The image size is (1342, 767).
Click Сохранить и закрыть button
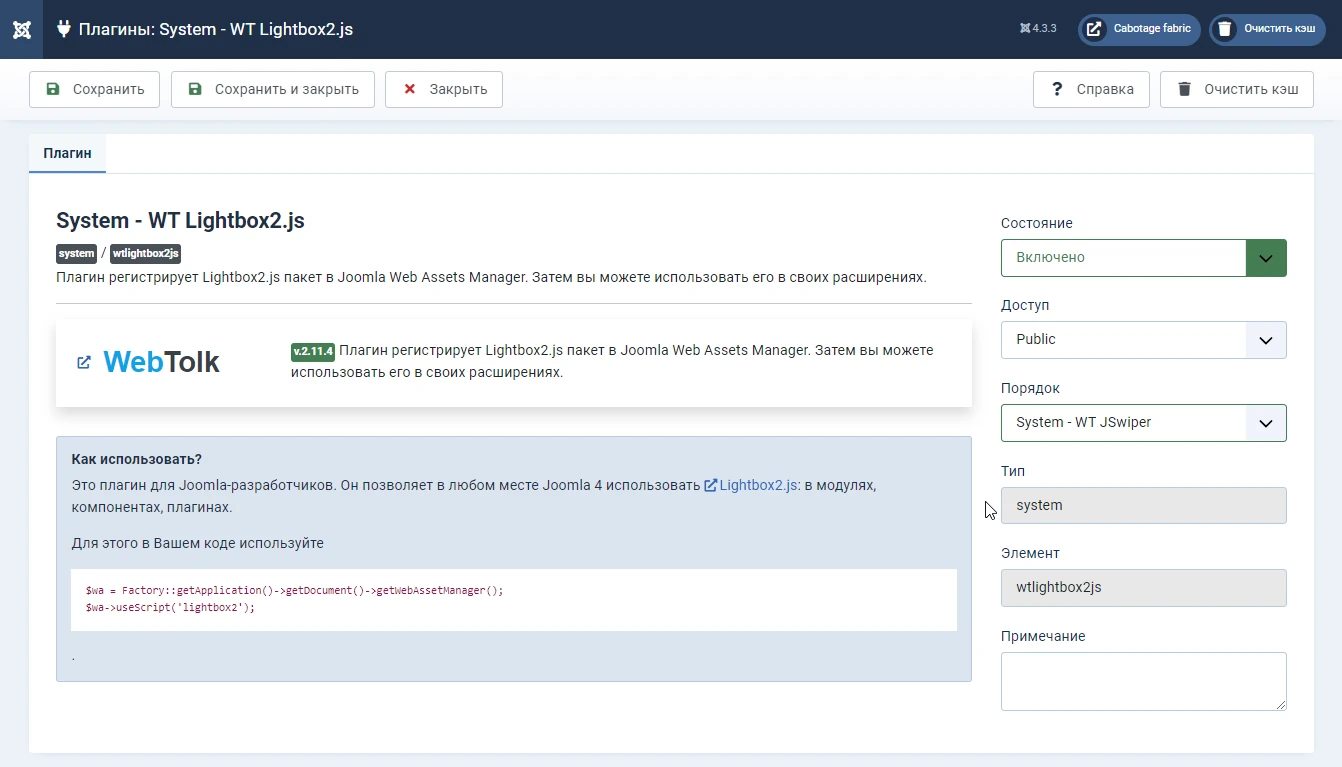[x=273, y=89]
